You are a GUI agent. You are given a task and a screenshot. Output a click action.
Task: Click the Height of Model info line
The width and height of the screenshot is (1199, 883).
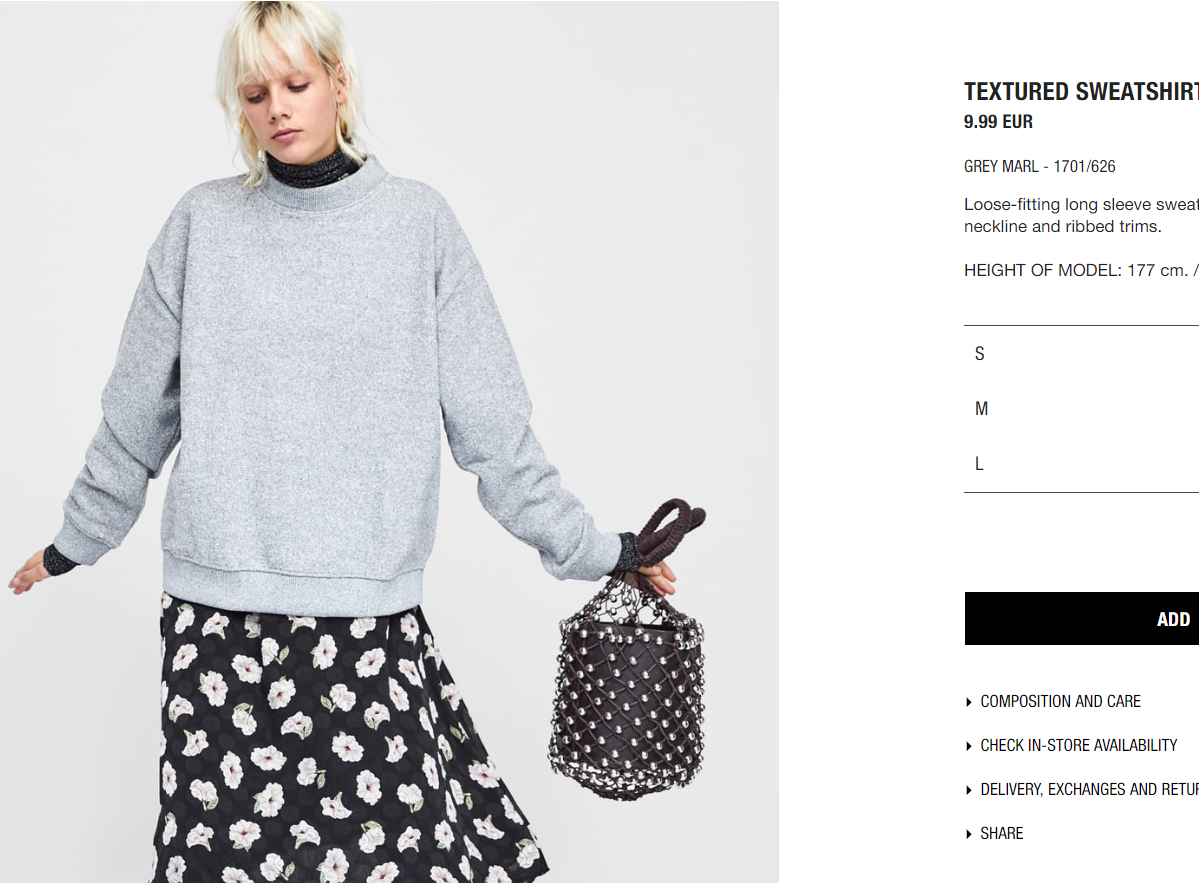pos(1081,271)
